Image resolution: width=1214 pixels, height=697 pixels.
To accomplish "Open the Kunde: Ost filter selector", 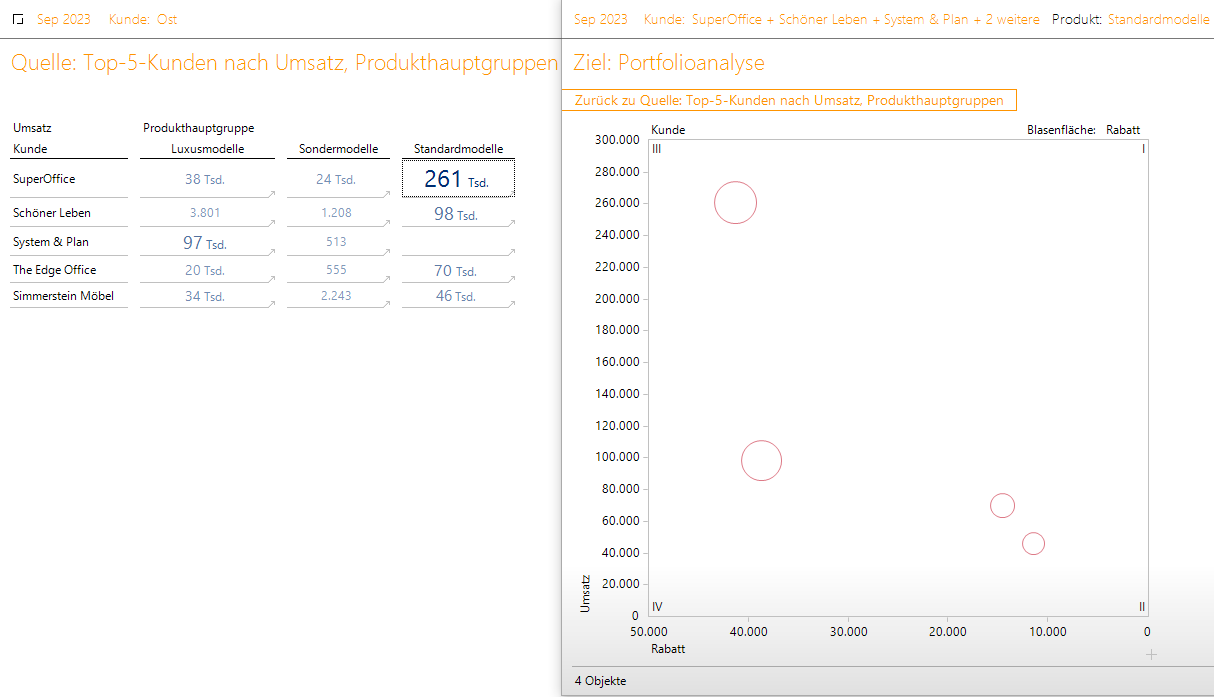I will click(x=143, y=19).
